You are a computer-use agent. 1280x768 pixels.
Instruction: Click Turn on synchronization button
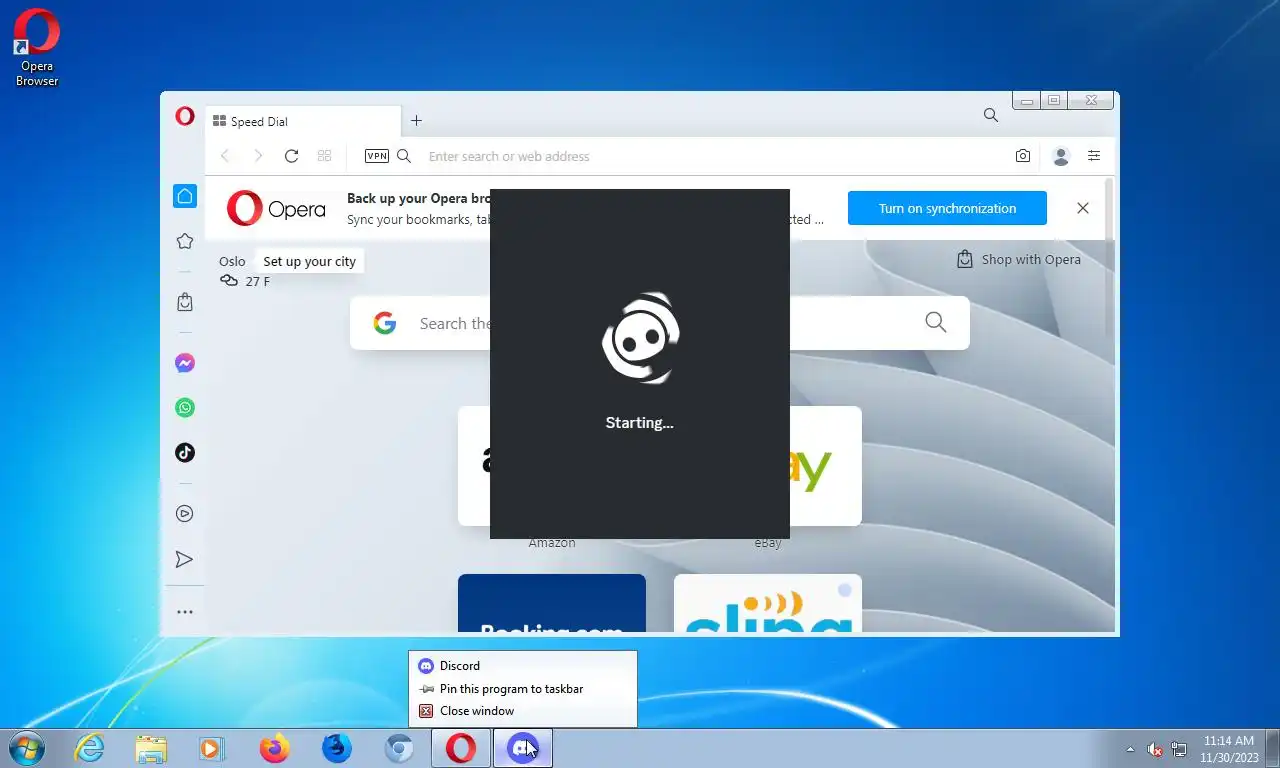947,208
